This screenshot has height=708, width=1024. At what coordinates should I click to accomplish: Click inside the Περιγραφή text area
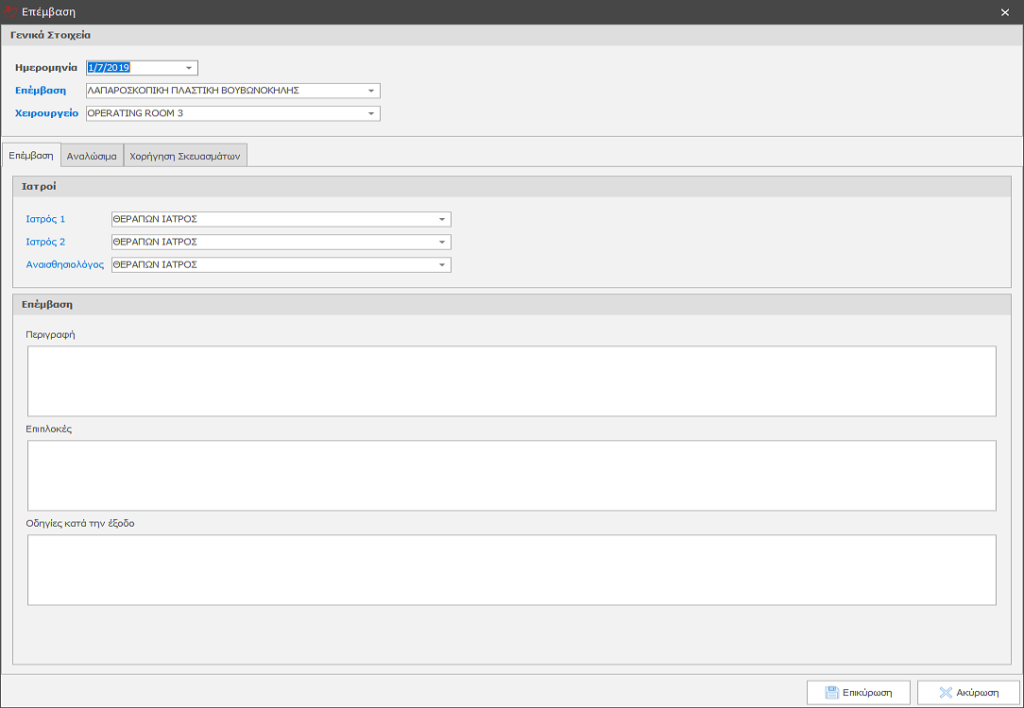(511, 381)
